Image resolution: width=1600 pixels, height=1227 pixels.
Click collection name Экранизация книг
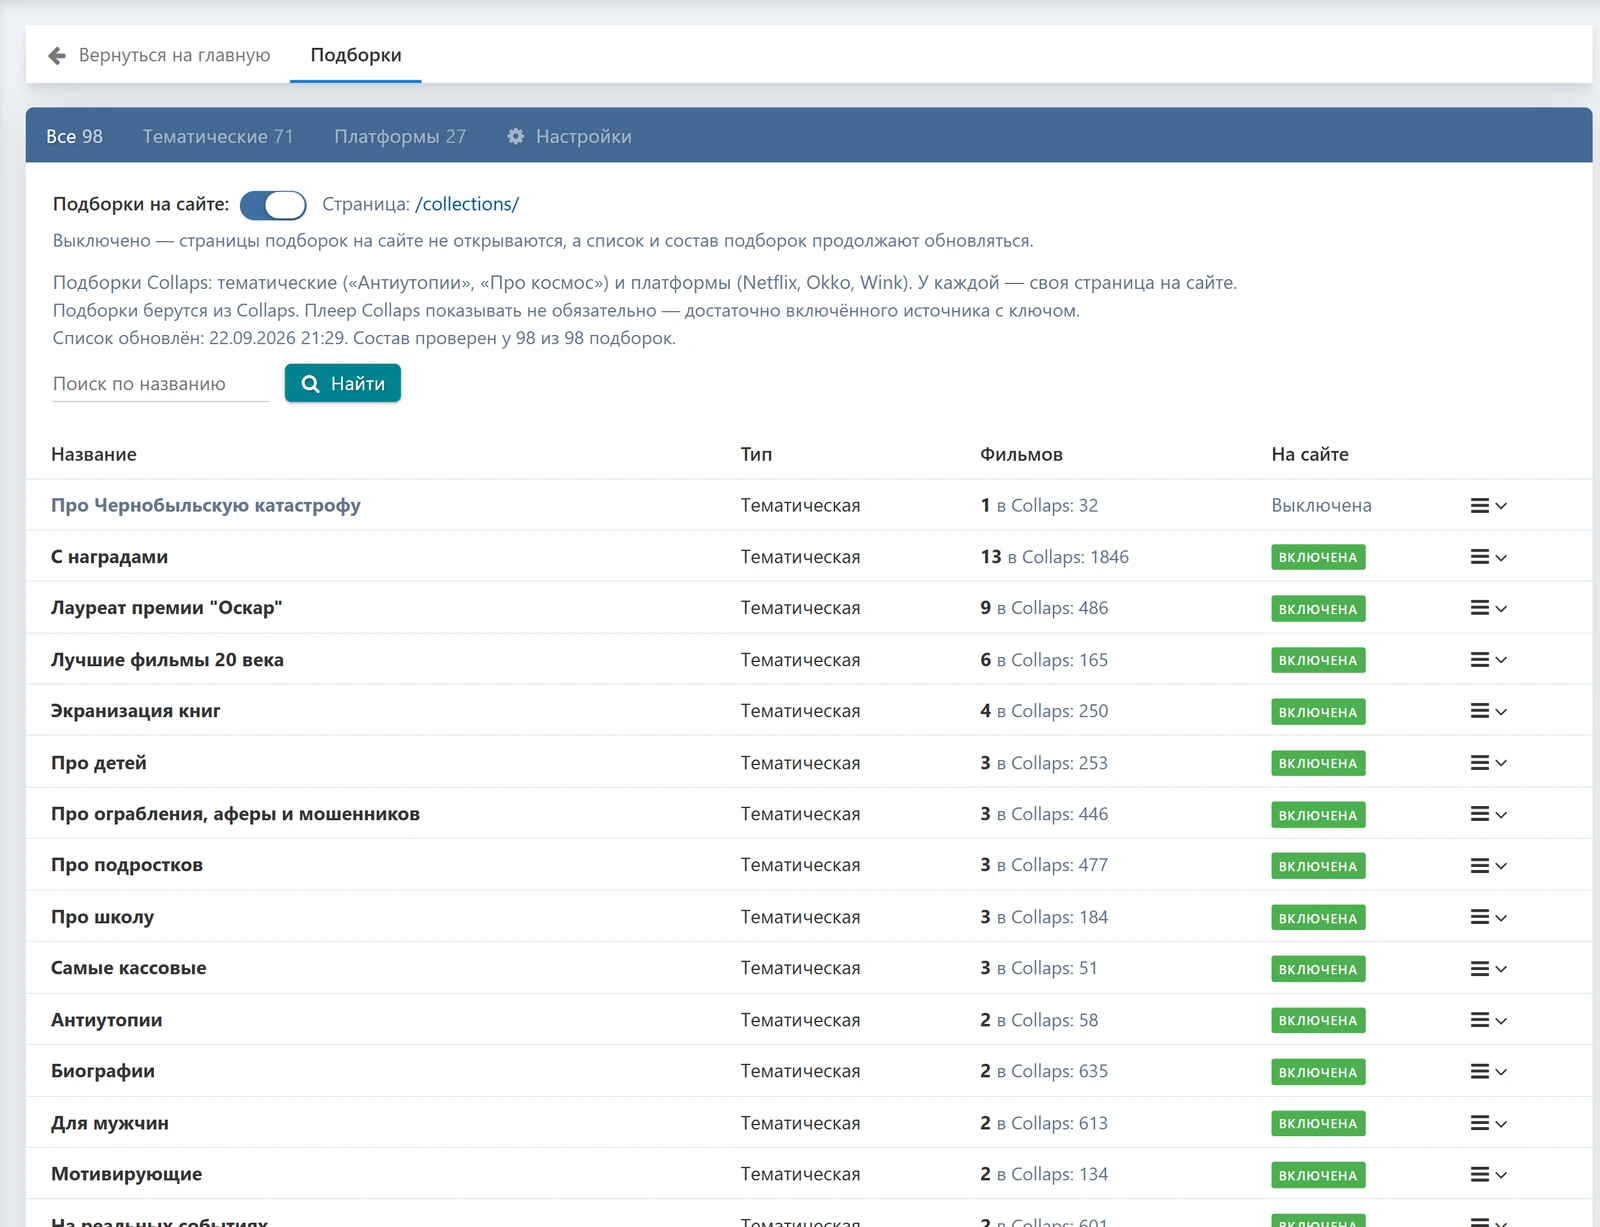pos(136,711)
